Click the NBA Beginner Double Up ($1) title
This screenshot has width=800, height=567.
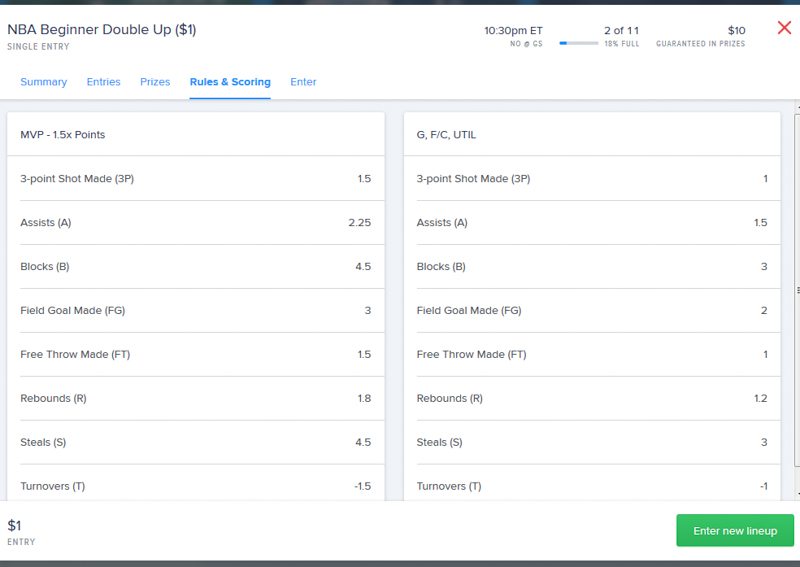102,30
